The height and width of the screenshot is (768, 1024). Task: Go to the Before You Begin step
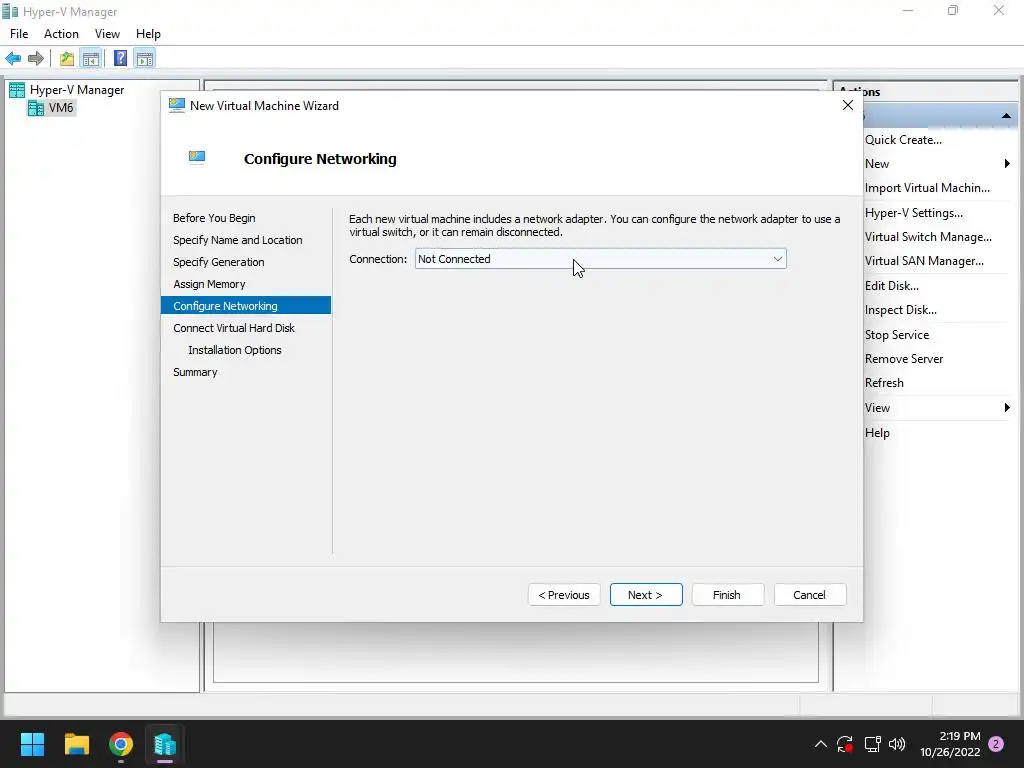(214, 218)
